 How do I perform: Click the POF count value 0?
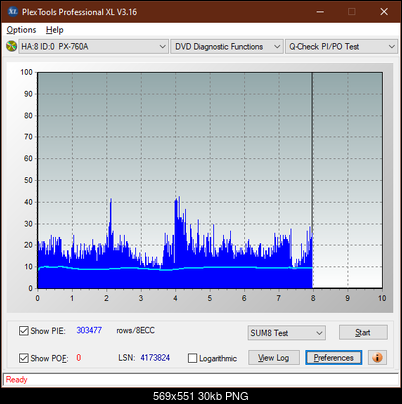pos(79,358)
